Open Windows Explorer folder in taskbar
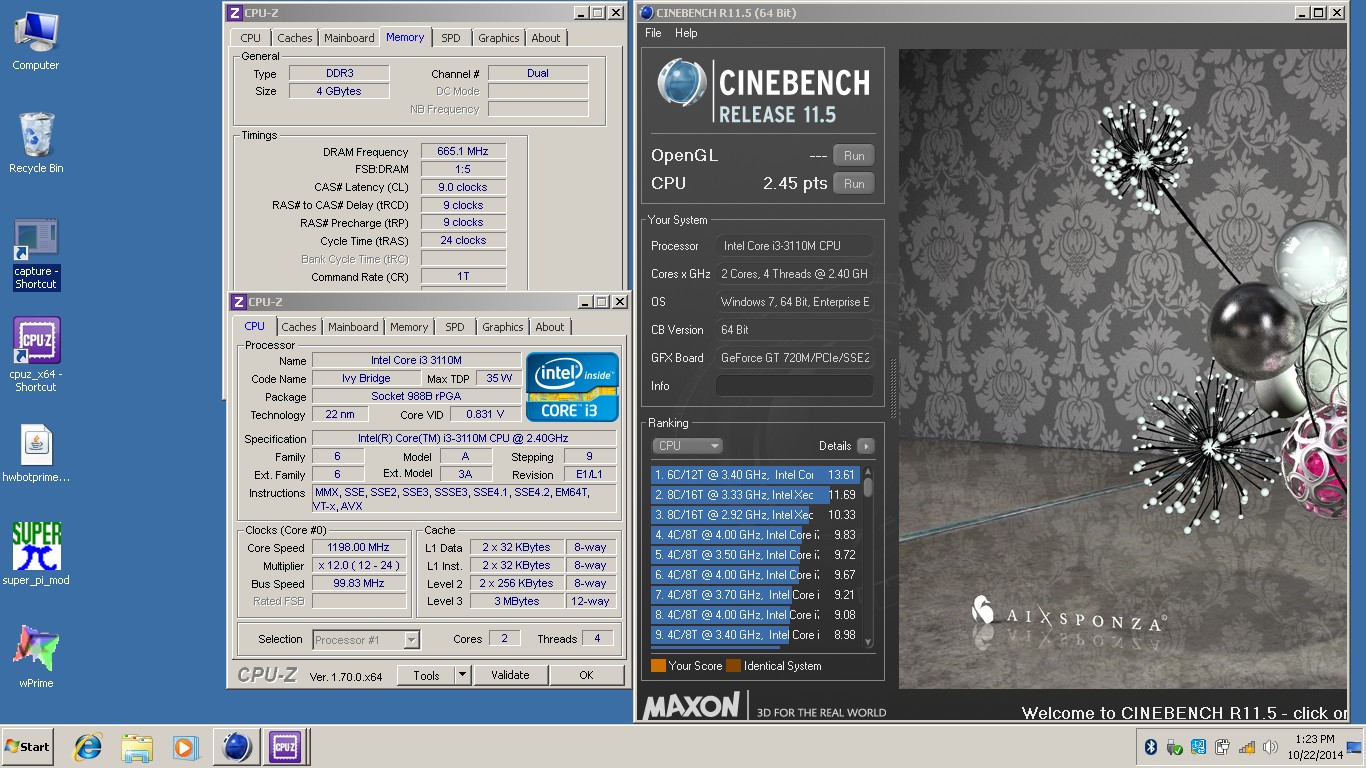 136,747
